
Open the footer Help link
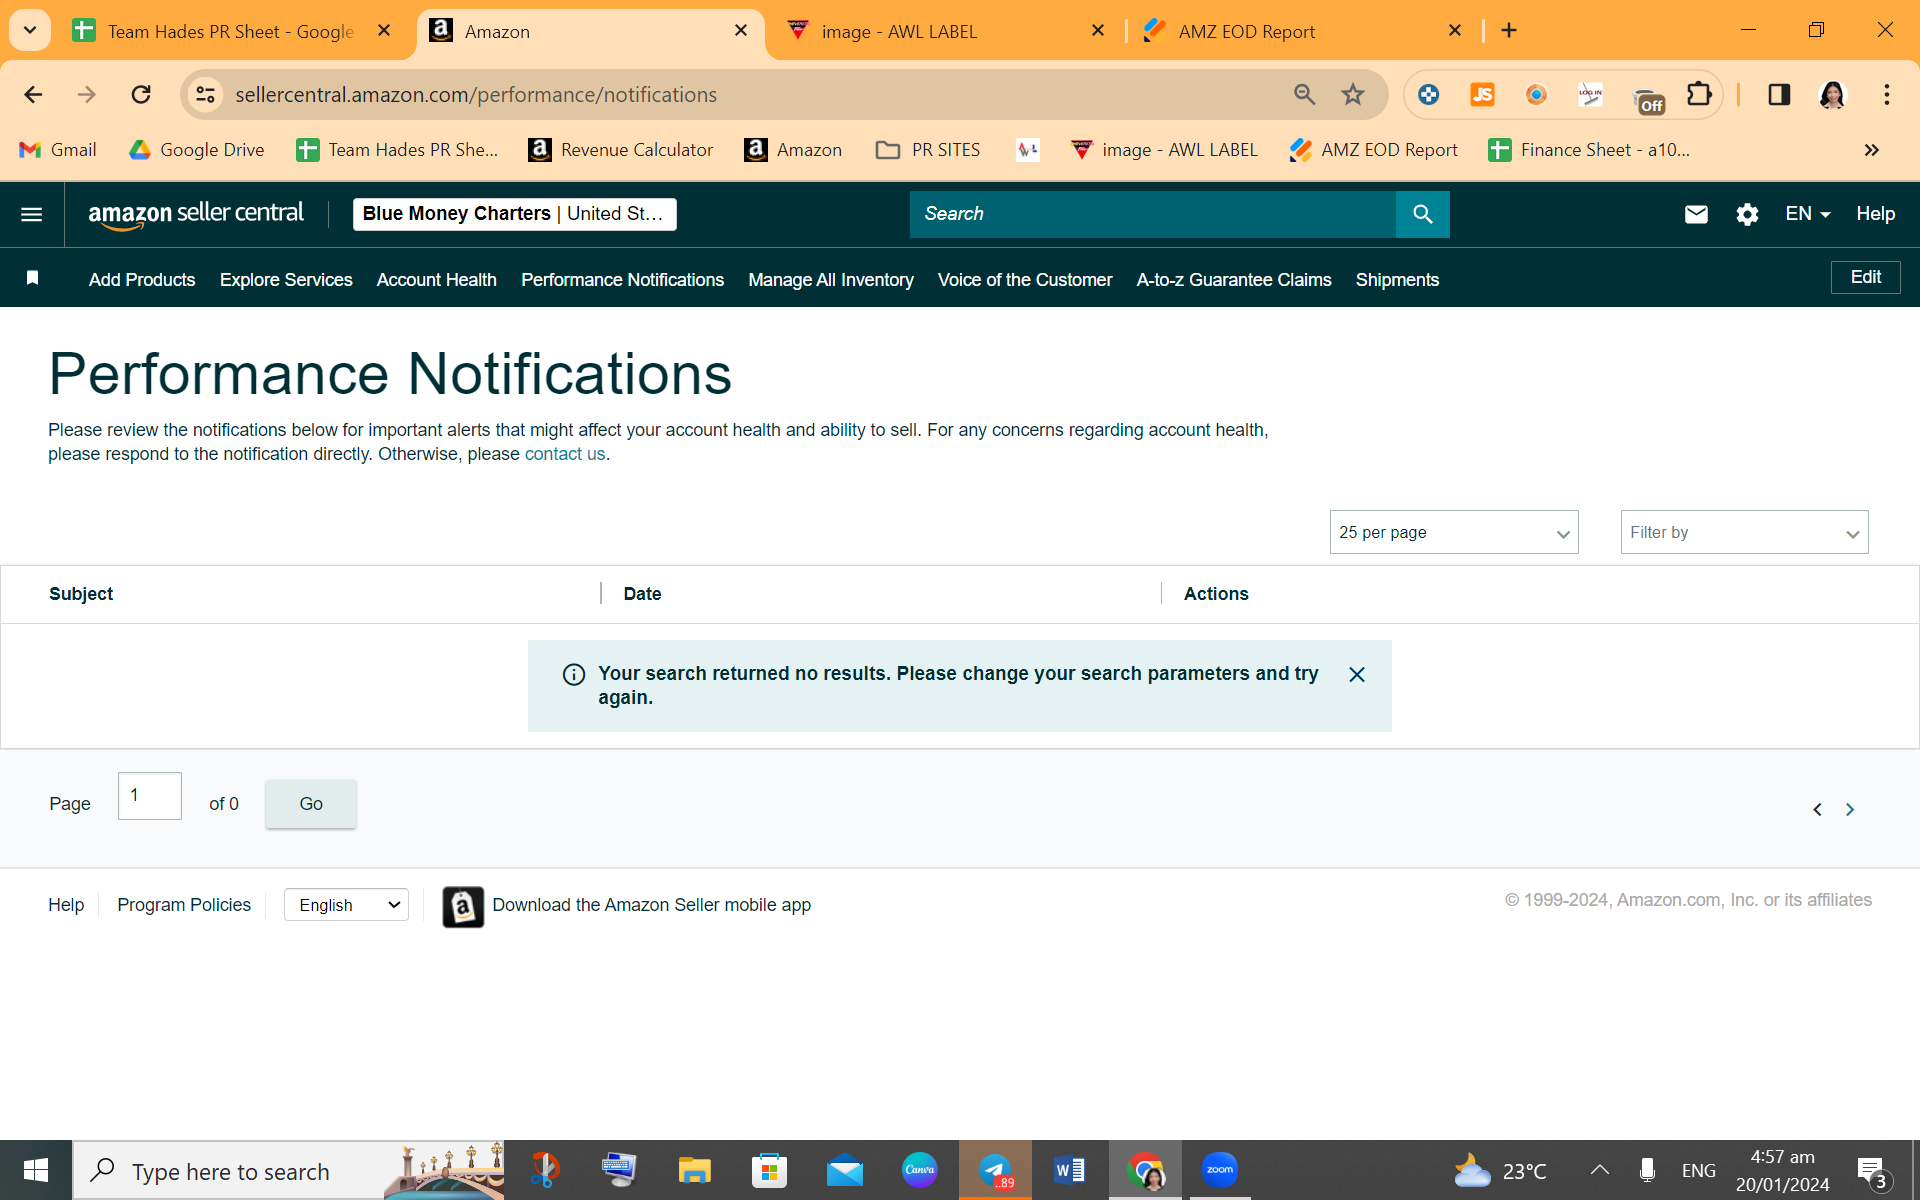pos(66,905)
